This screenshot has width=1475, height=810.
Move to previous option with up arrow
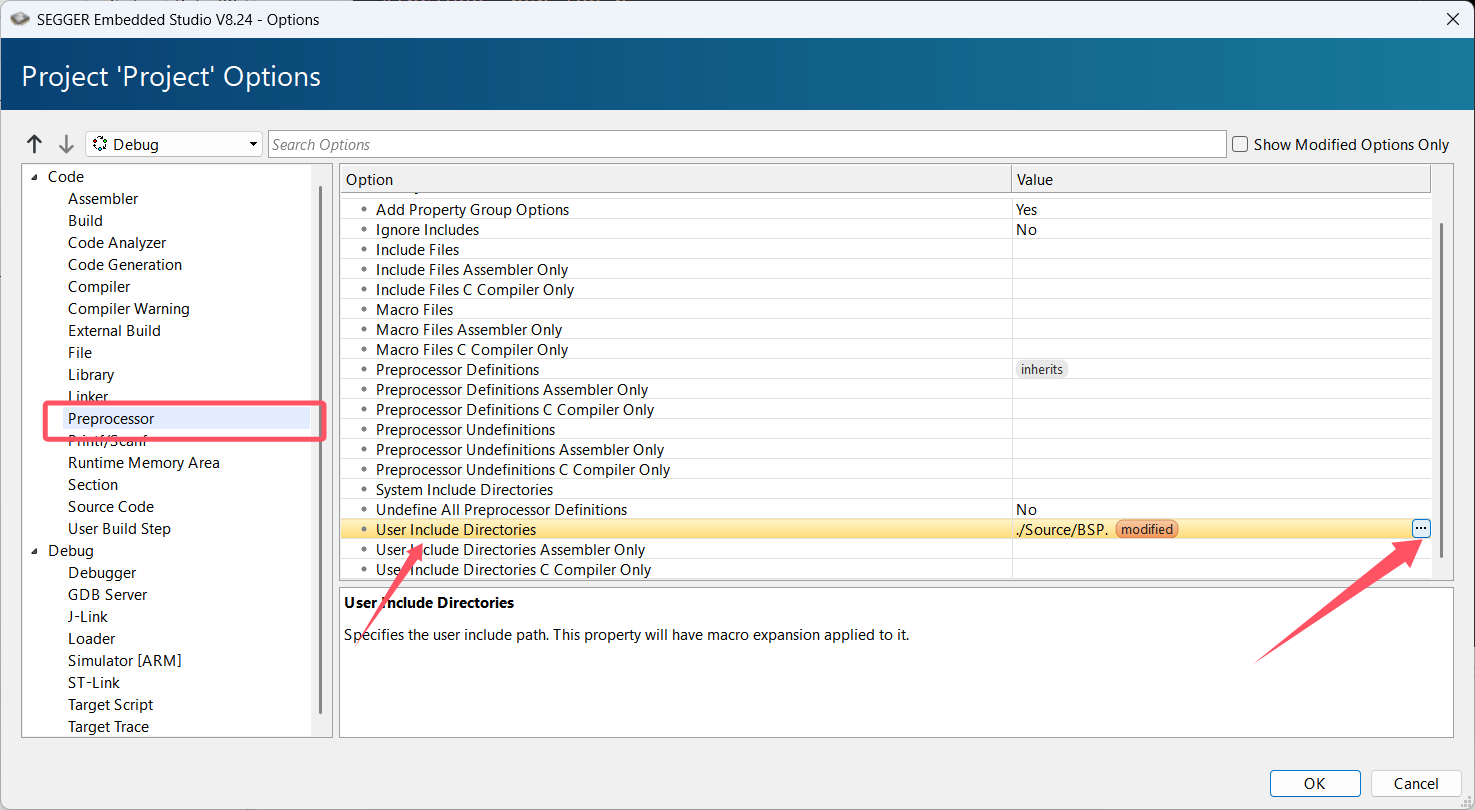pyautogui.click(x=35, y=144)
